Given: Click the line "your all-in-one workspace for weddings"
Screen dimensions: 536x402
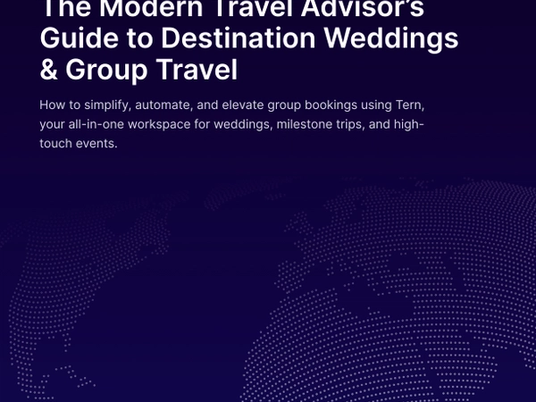Looking at the screenshot, I should pyautogui.click(x=231, y=124).
